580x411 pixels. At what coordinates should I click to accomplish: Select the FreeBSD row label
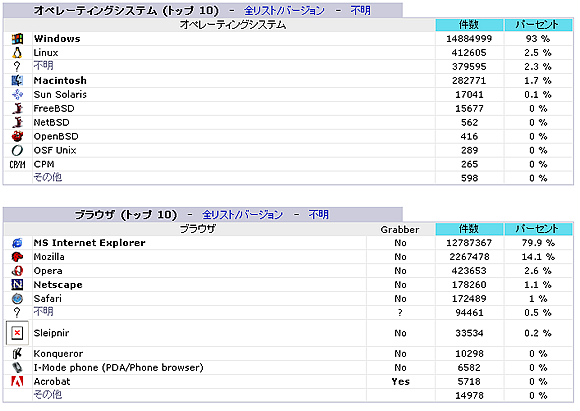coord(54,109)
